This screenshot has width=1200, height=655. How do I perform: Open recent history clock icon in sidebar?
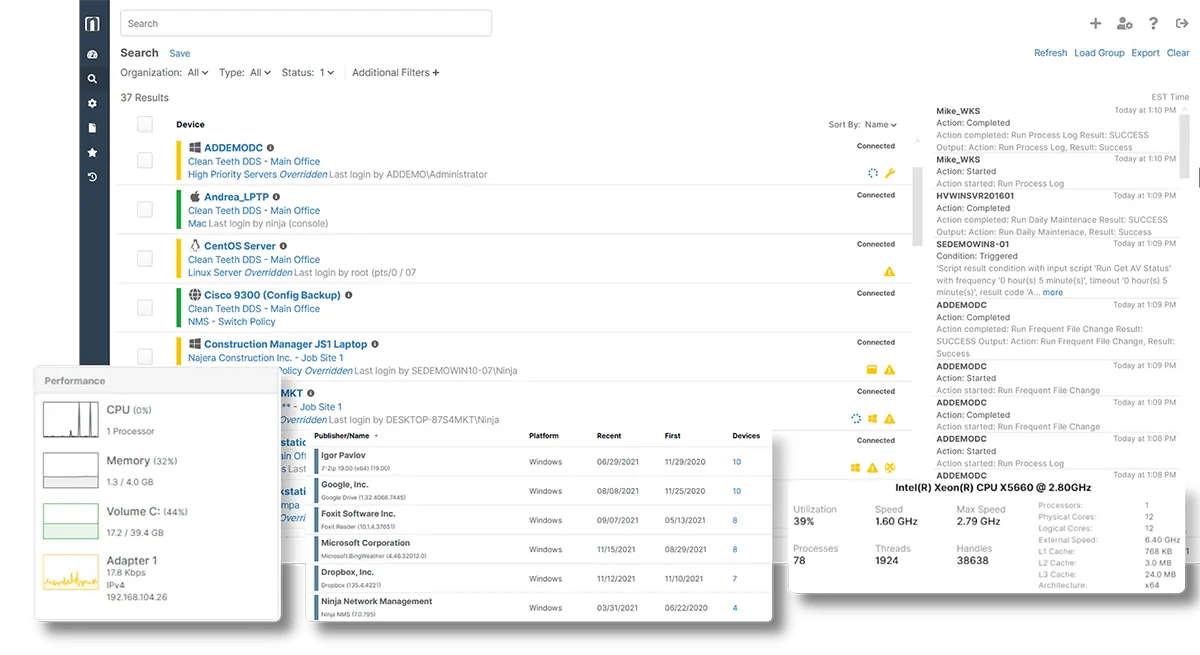click(93, 177)
